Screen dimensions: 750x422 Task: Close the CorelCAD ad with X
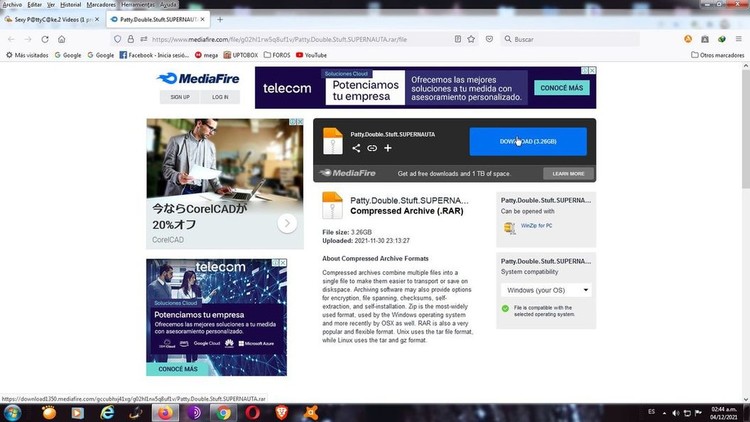click(300, 122)
